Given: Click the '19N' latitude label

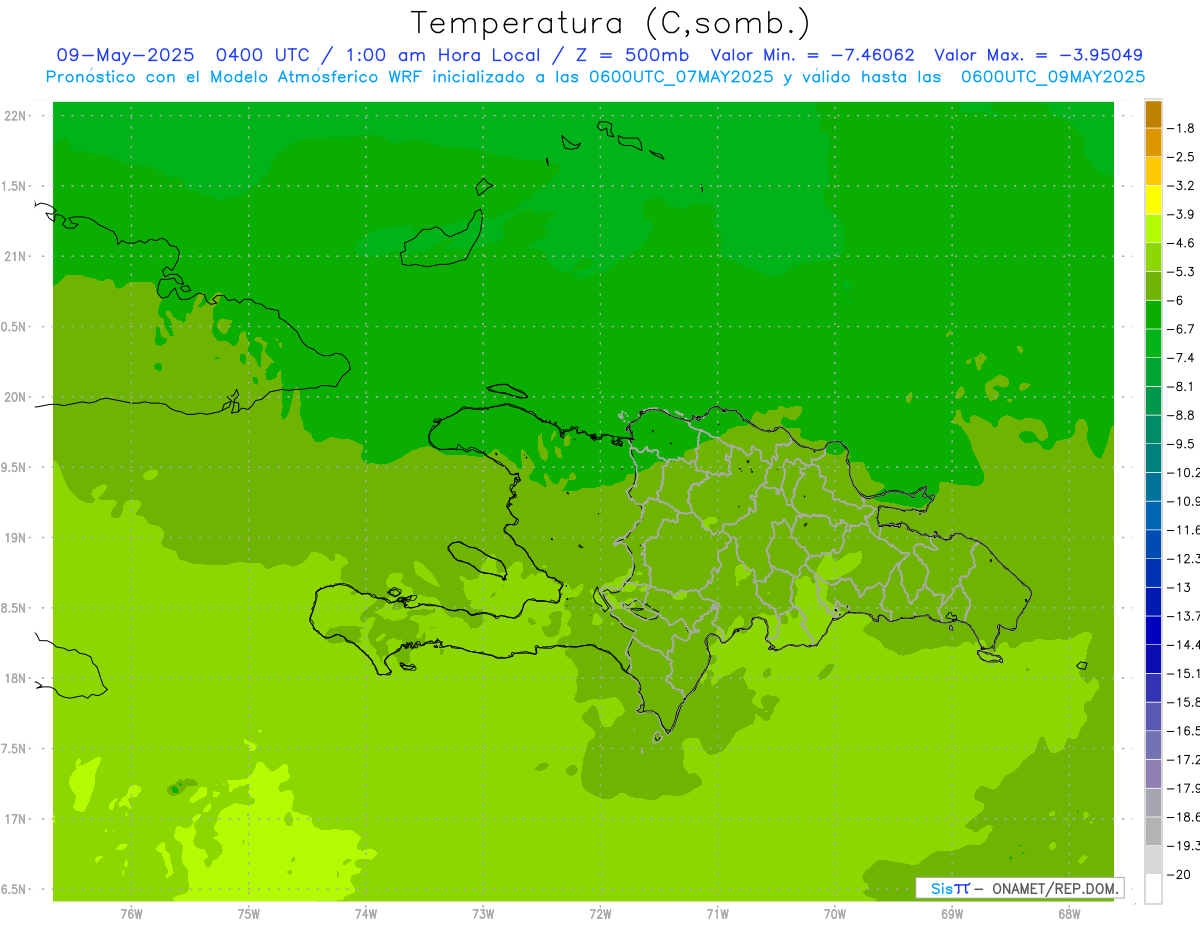Looking at the screenshot, I should 17,538.
